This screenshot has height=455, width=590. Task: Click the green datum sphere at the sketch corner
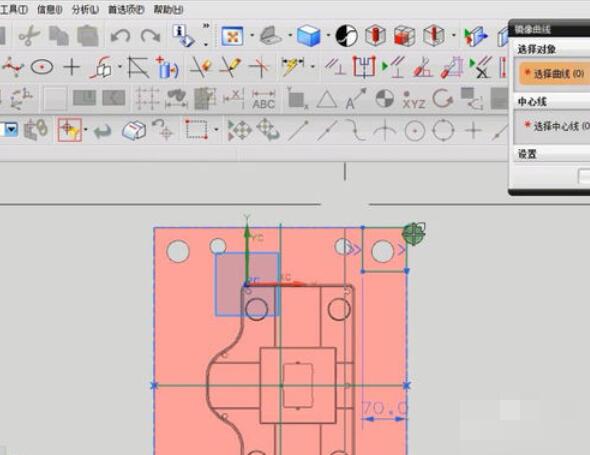coord(414,234)
